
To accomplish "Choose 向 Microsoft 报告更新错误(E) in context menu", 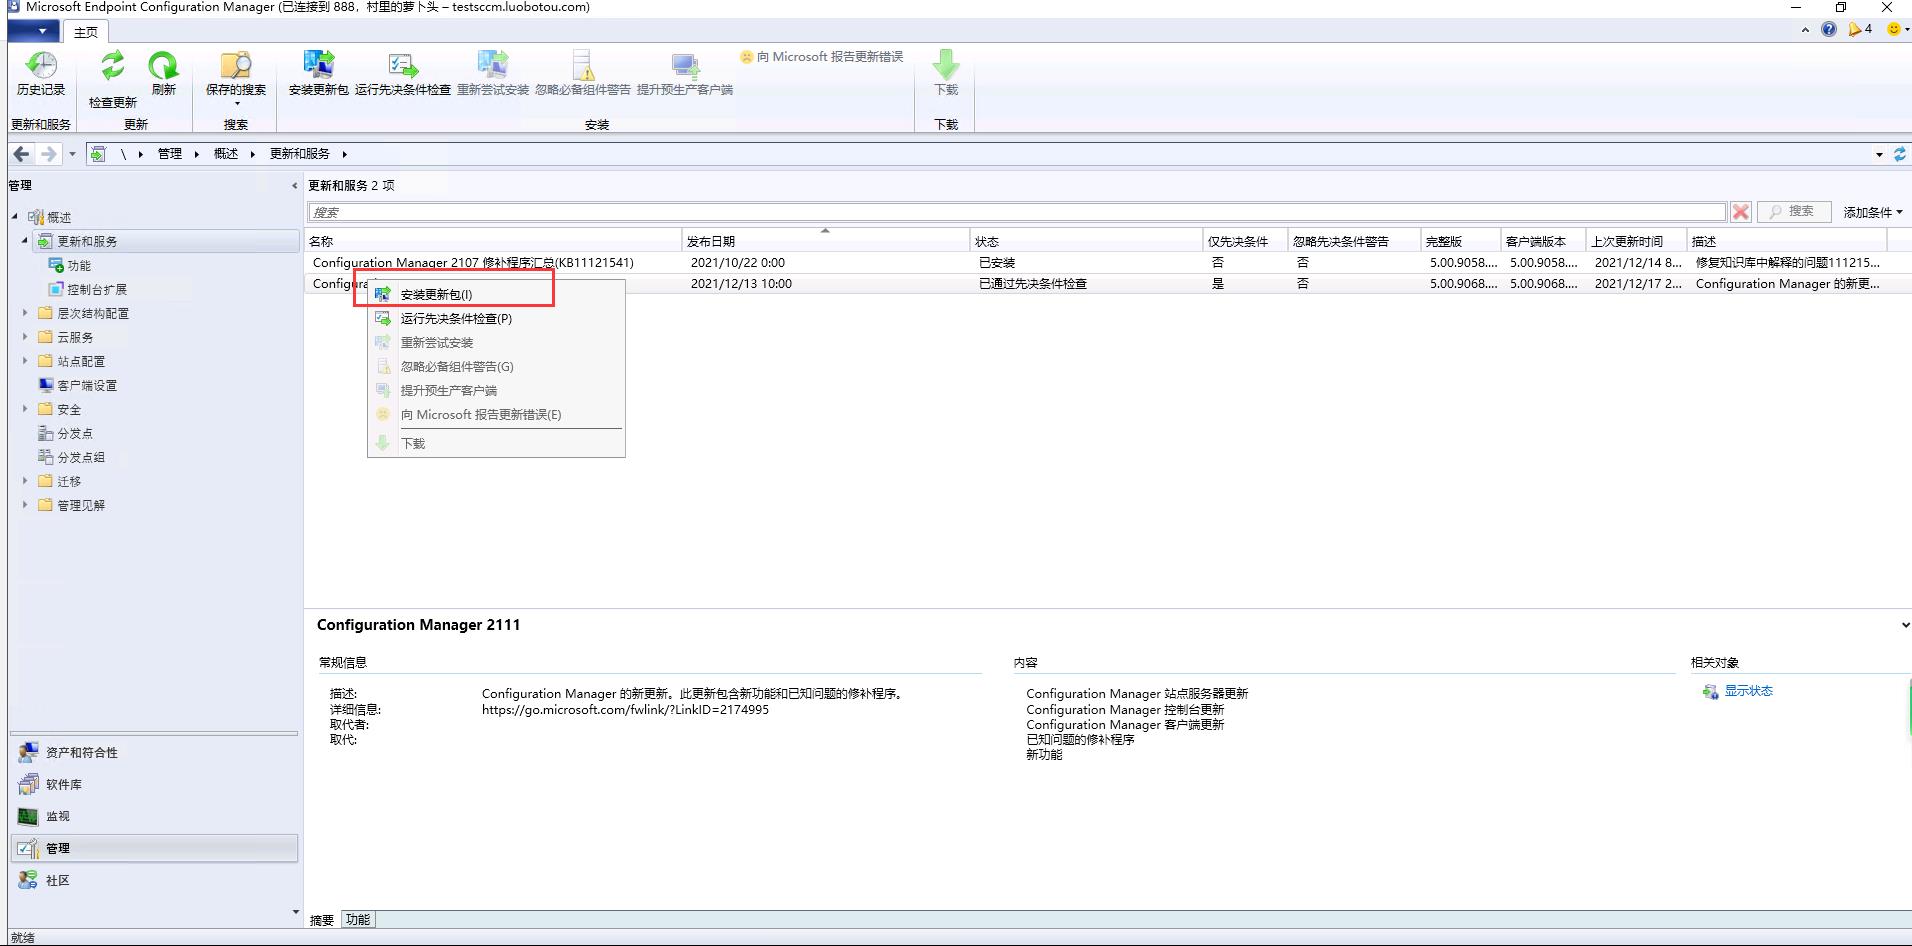I will pos(497,415).
